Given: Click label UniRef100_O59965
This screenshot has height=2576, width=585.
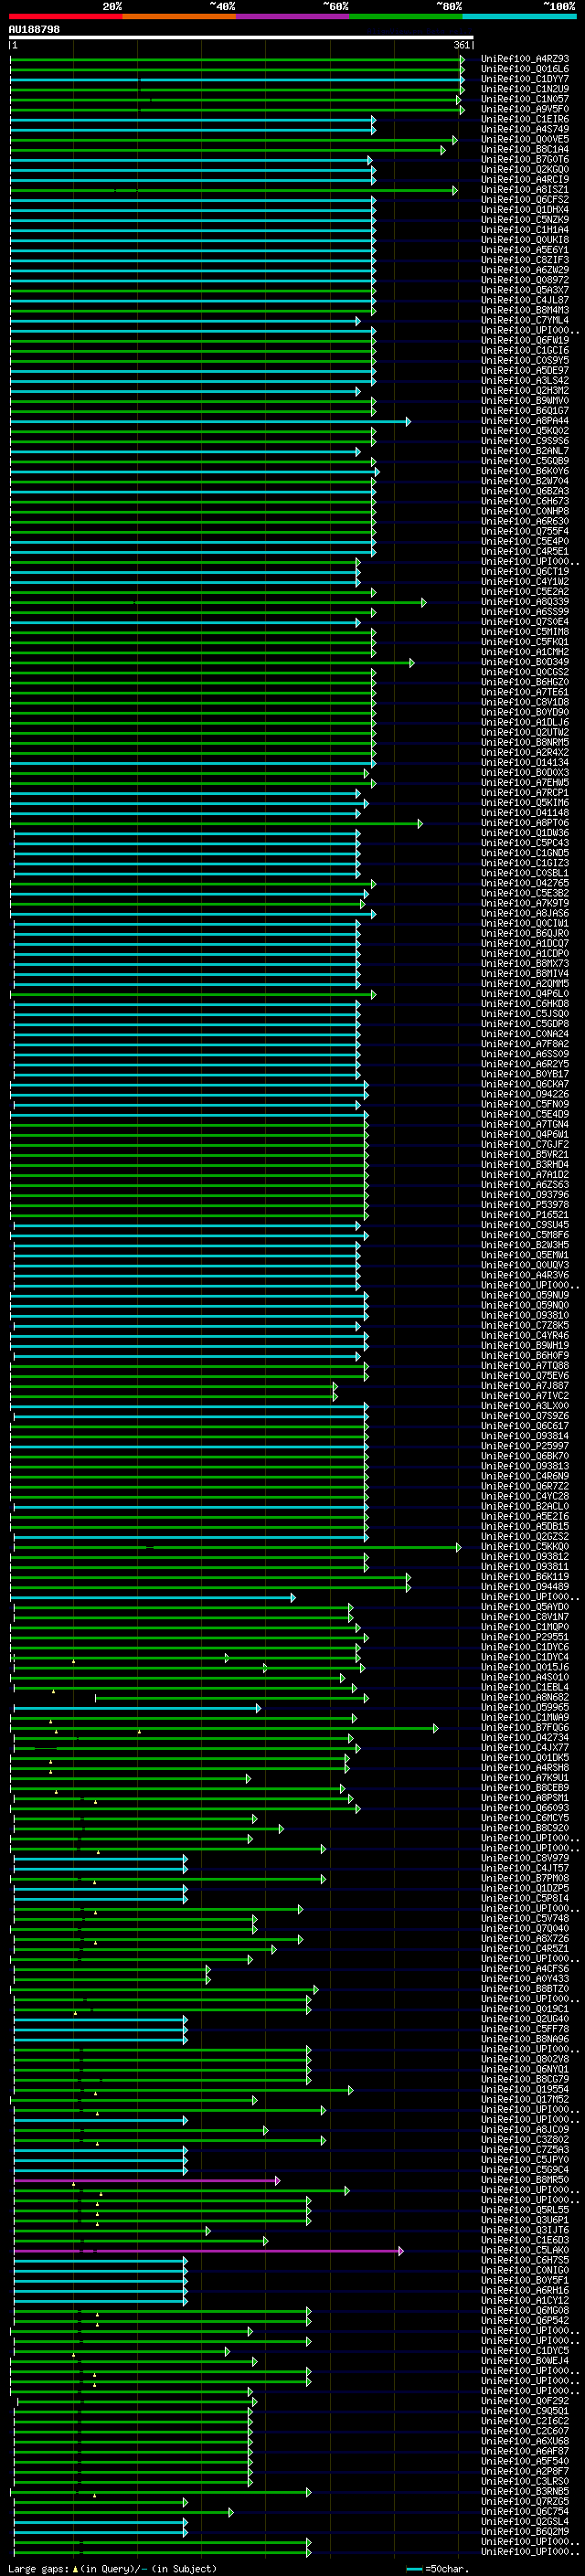Looking at the screenshot, I should pyautogui.click(x=525, y=1708).
